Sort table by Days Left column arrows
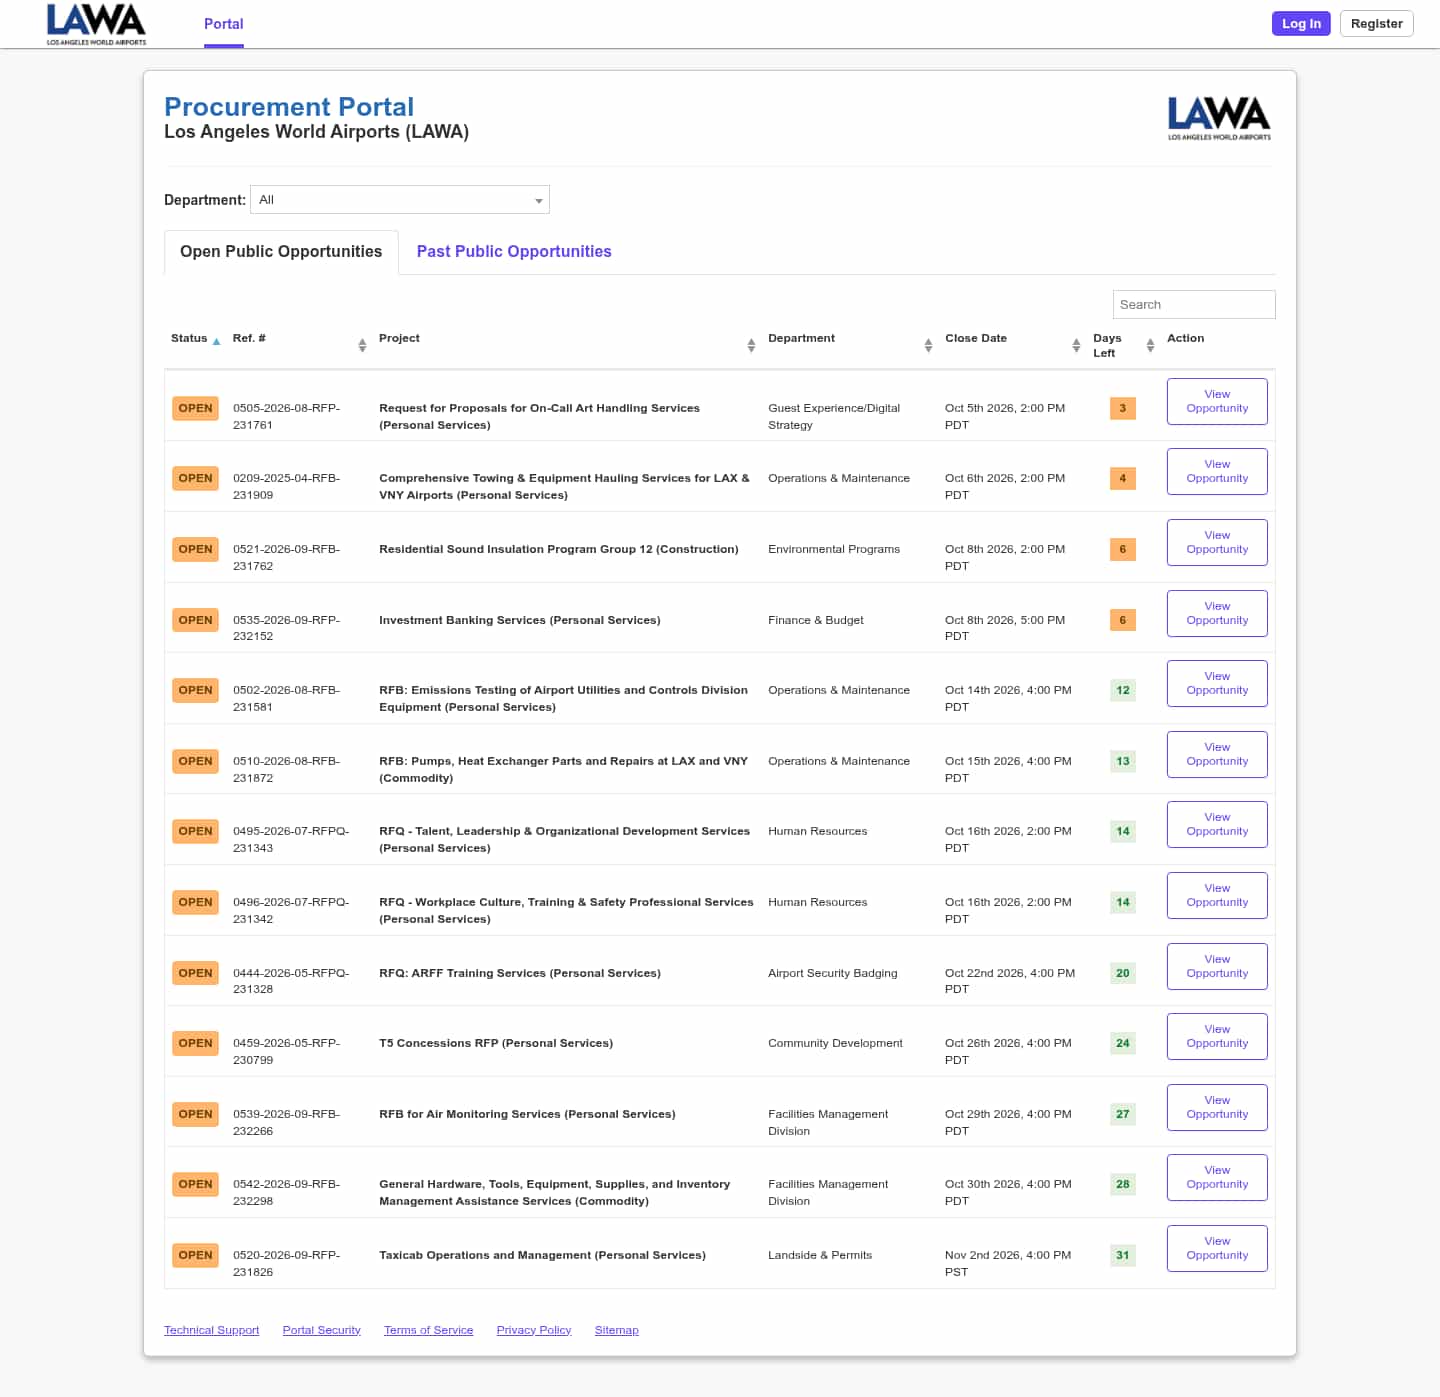1440x1397 pixels. pyautogui.click(x=1150, y=345)
